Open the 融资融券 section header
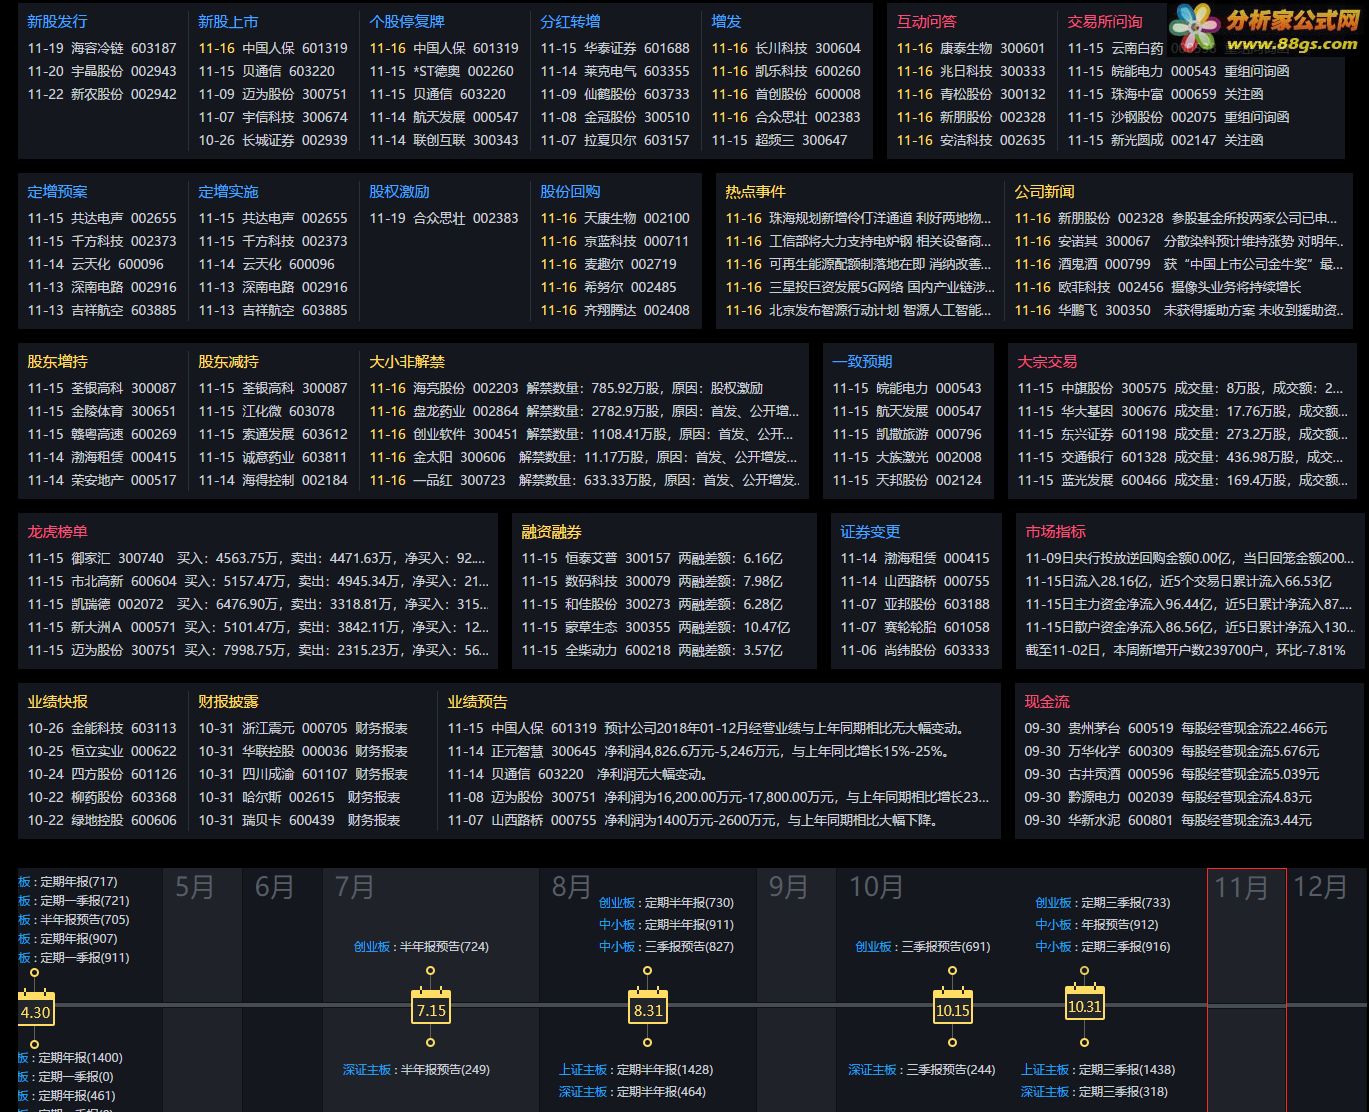The height and width of the screenshot is (1112, 1369). (x=551, y=531)
